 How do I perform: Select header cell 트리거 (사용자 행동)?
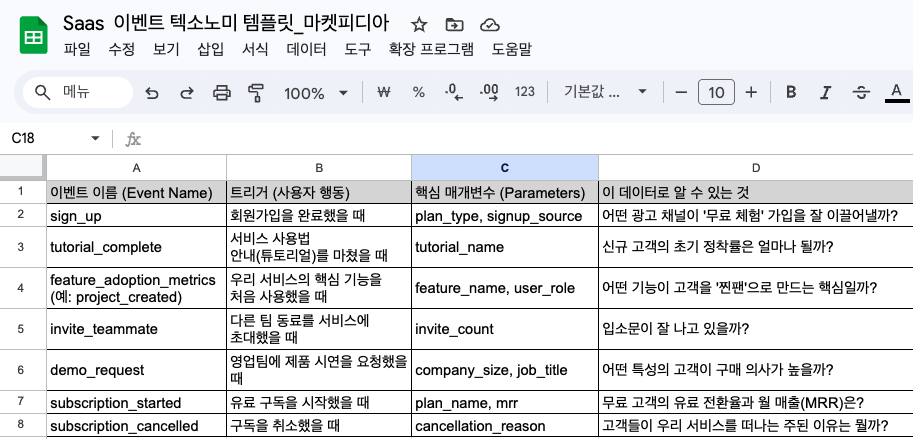[x=319, y=192]
